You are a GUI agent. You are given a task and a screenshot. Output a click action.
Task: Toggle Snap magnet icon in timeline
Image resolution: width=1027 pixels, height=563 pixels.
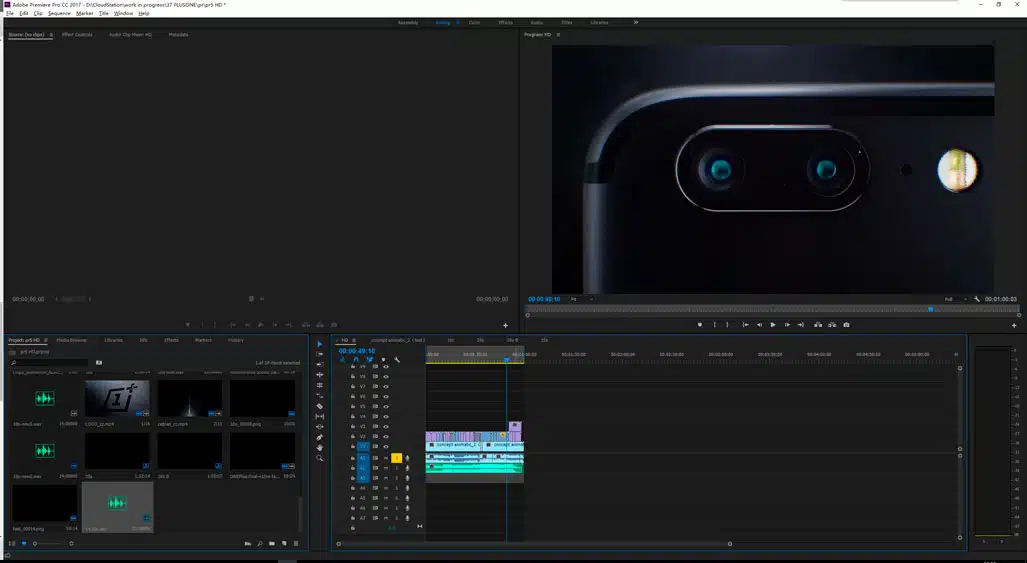point(355,360)
